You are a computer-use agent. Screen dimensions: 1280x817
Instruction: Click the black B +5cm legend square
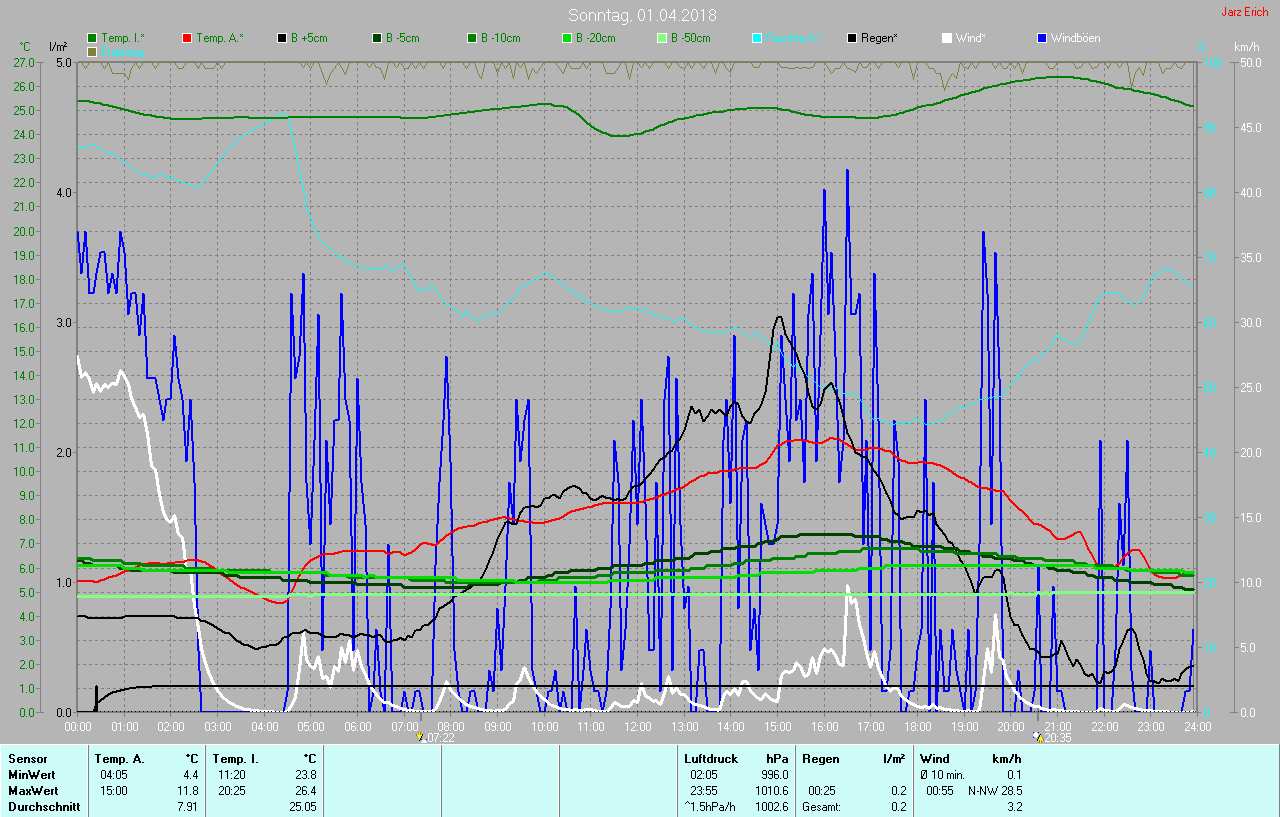coord(283,38)
